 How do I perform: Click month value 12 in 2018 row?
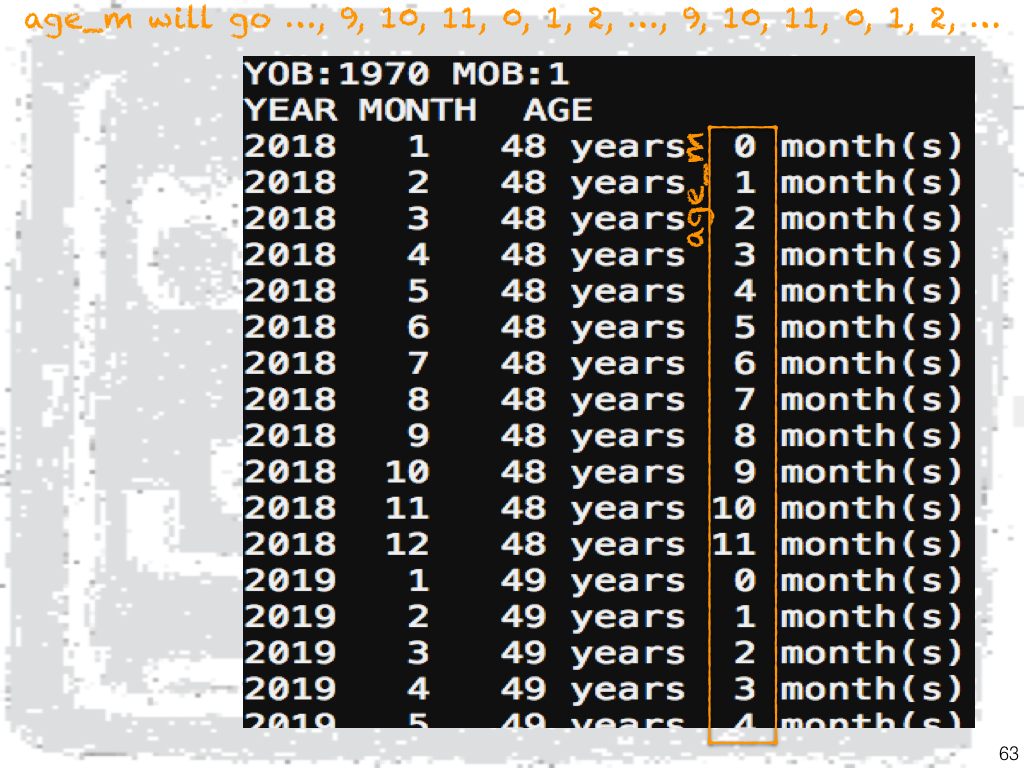tap(407, 544)
